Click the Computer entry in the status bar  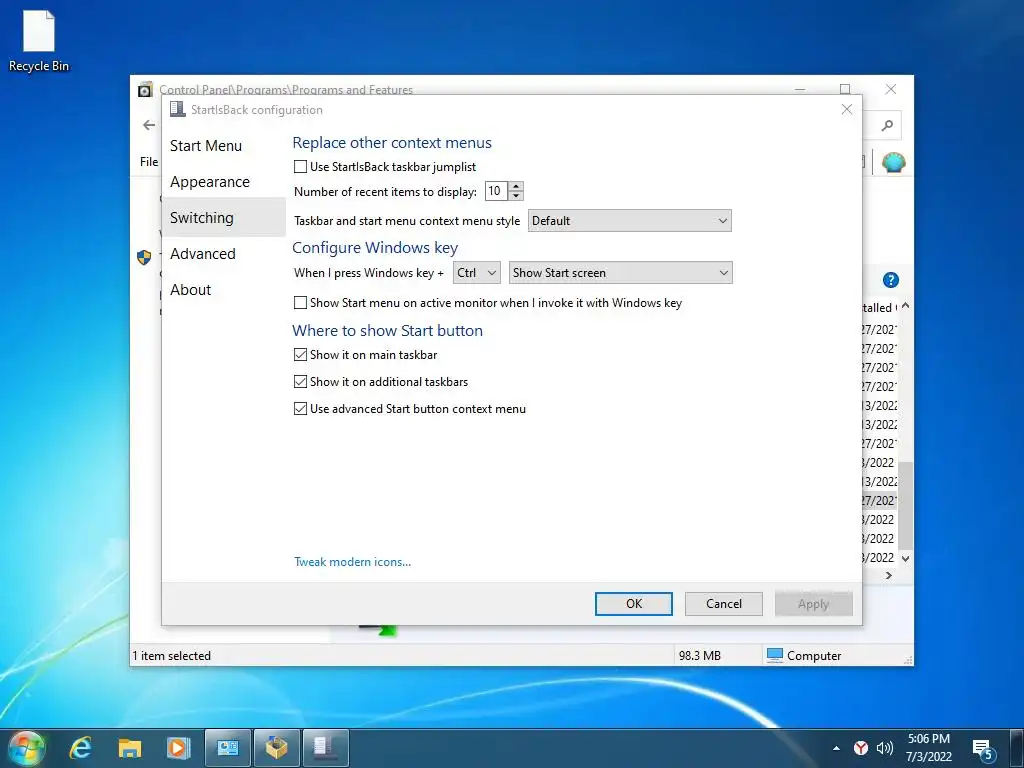pyautogui.click(x=804, y=655)
